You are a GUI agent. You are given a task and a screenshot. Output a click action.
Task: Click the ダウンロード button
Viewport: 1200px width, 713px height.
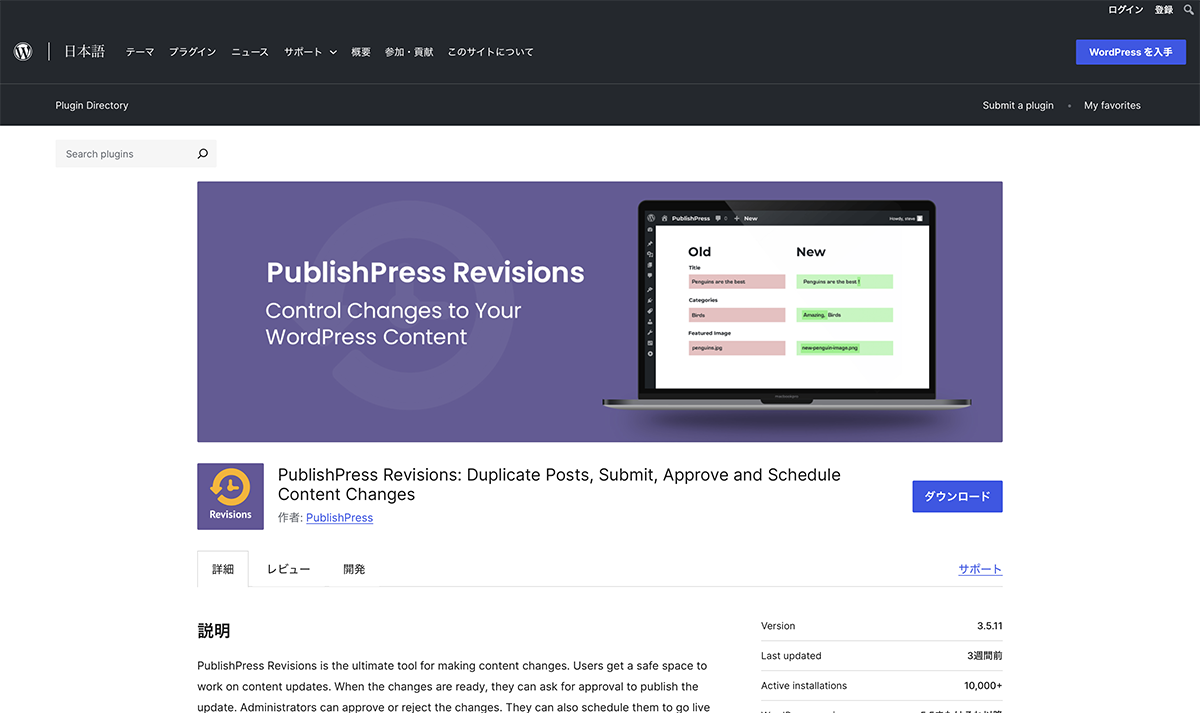957,496
